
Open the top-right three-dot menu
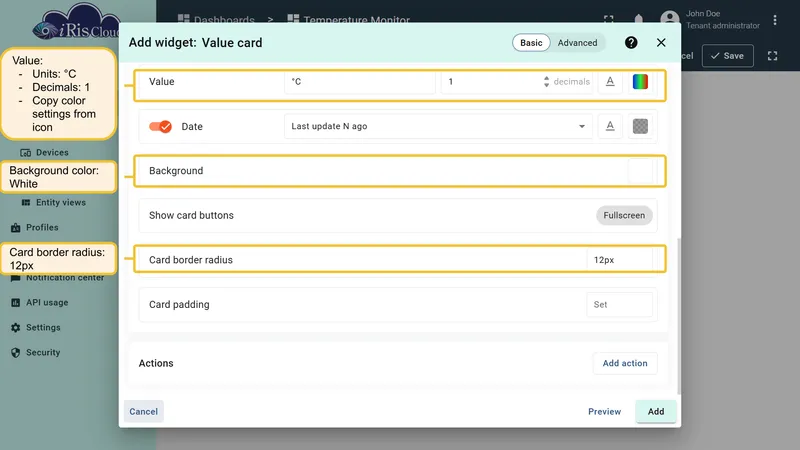(775, 20)
